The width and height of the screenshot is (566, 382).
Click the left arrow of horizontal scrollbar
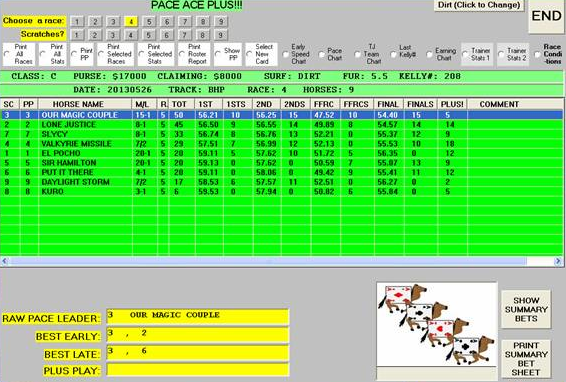(x=4, y=261)
